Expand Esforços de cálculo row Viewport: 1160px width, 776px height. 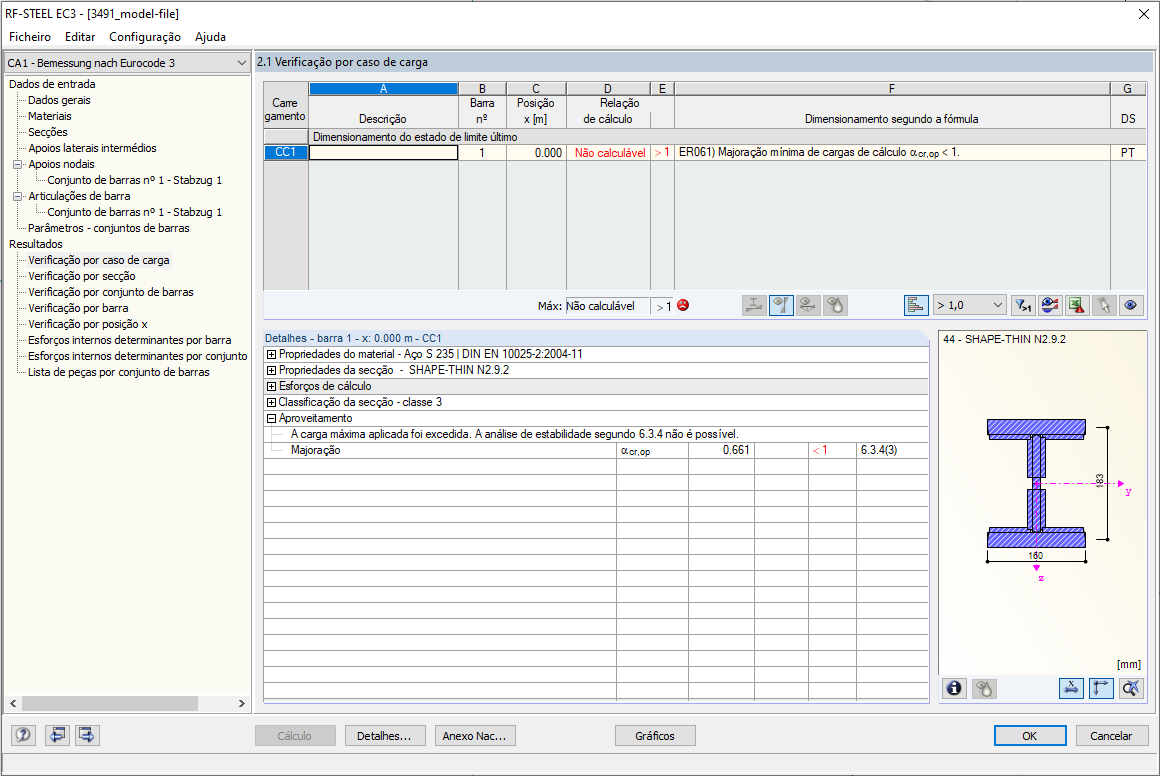click(x=271, y=387)
